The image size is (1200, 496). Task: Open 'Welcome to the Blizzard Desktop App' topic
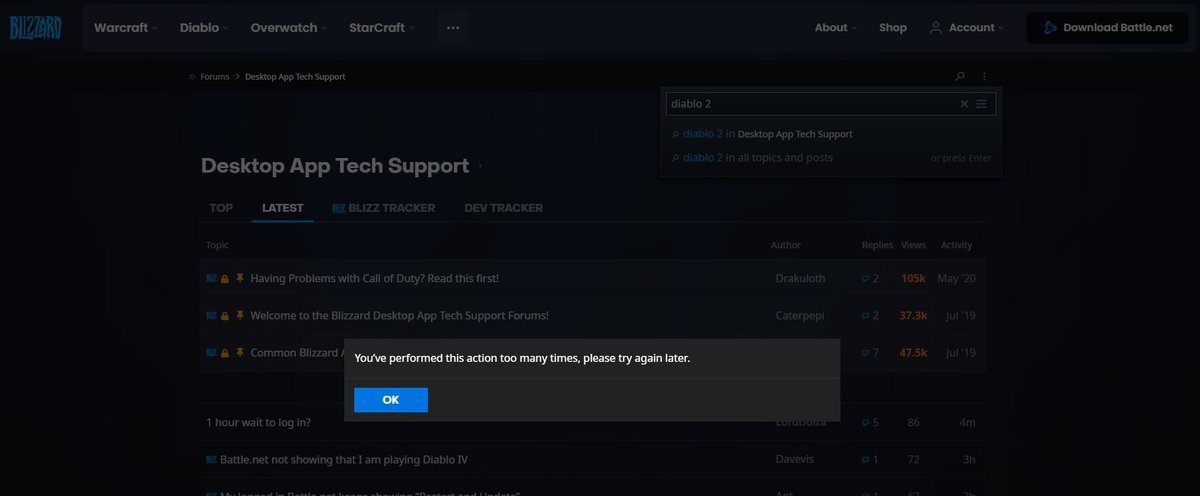pos(399,315)
